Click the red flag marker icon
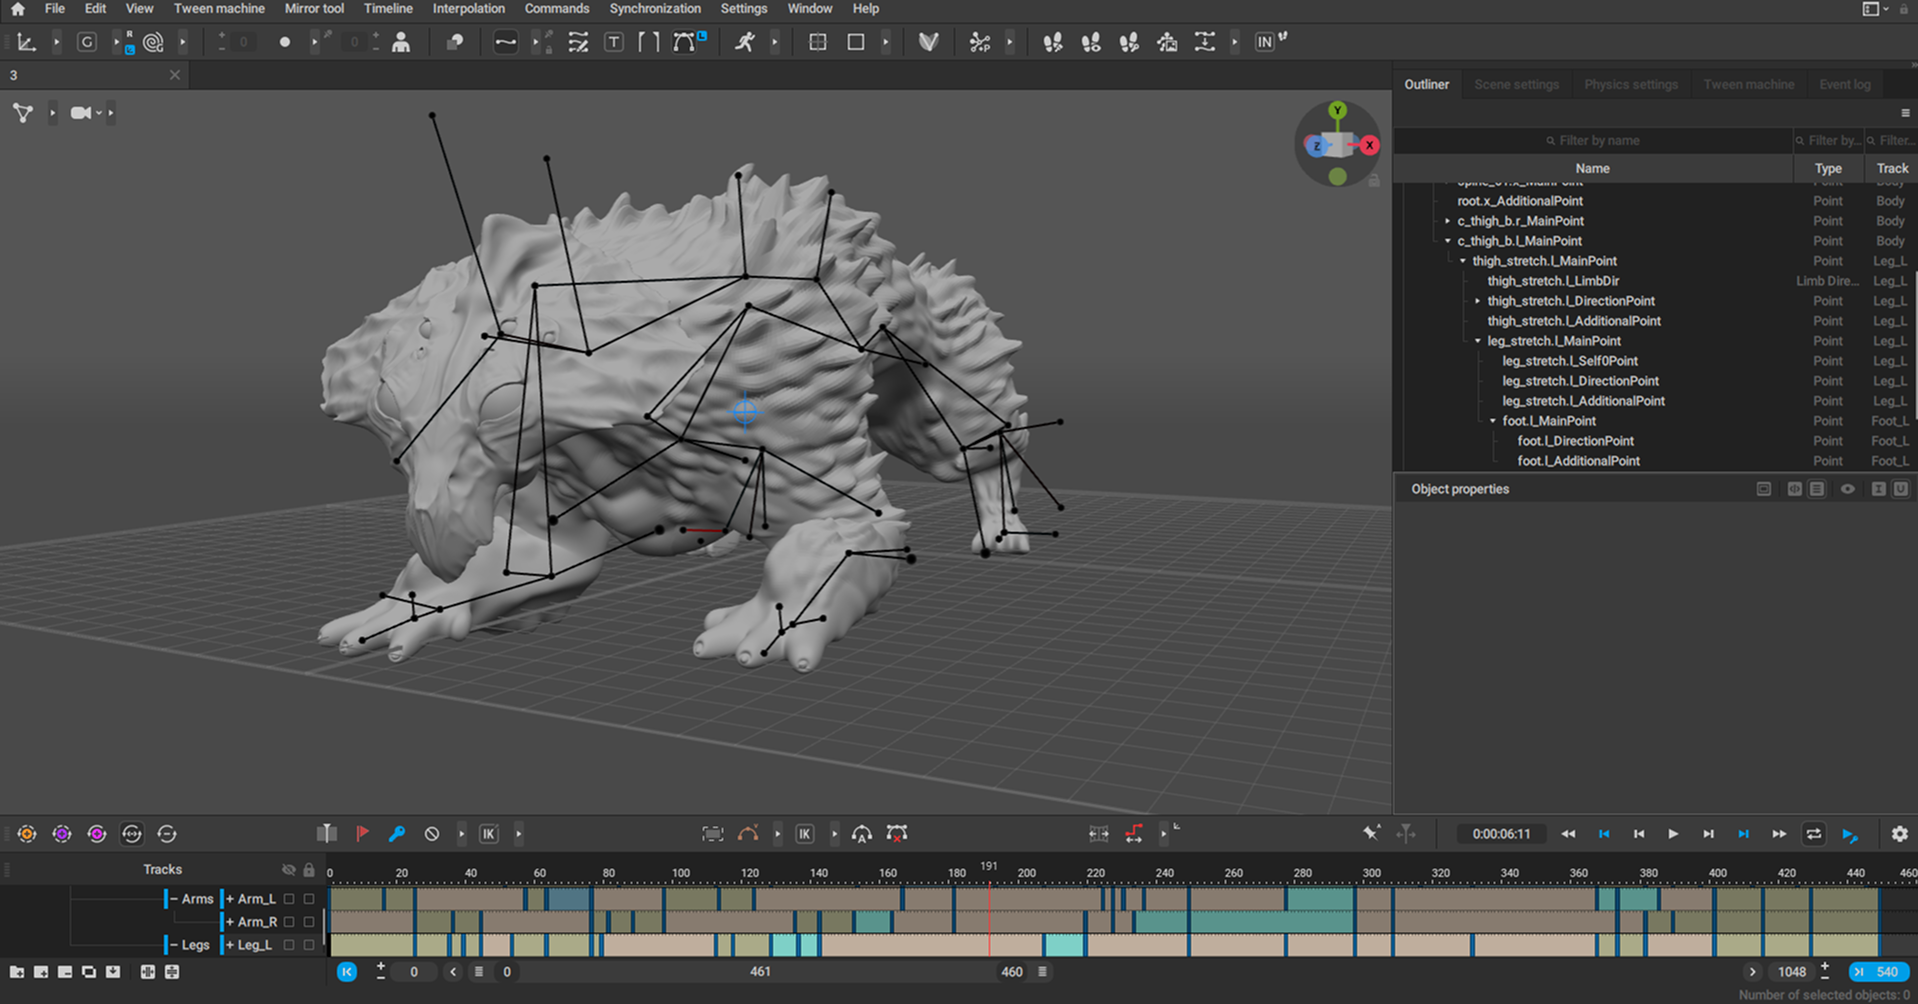 [362, 833]
